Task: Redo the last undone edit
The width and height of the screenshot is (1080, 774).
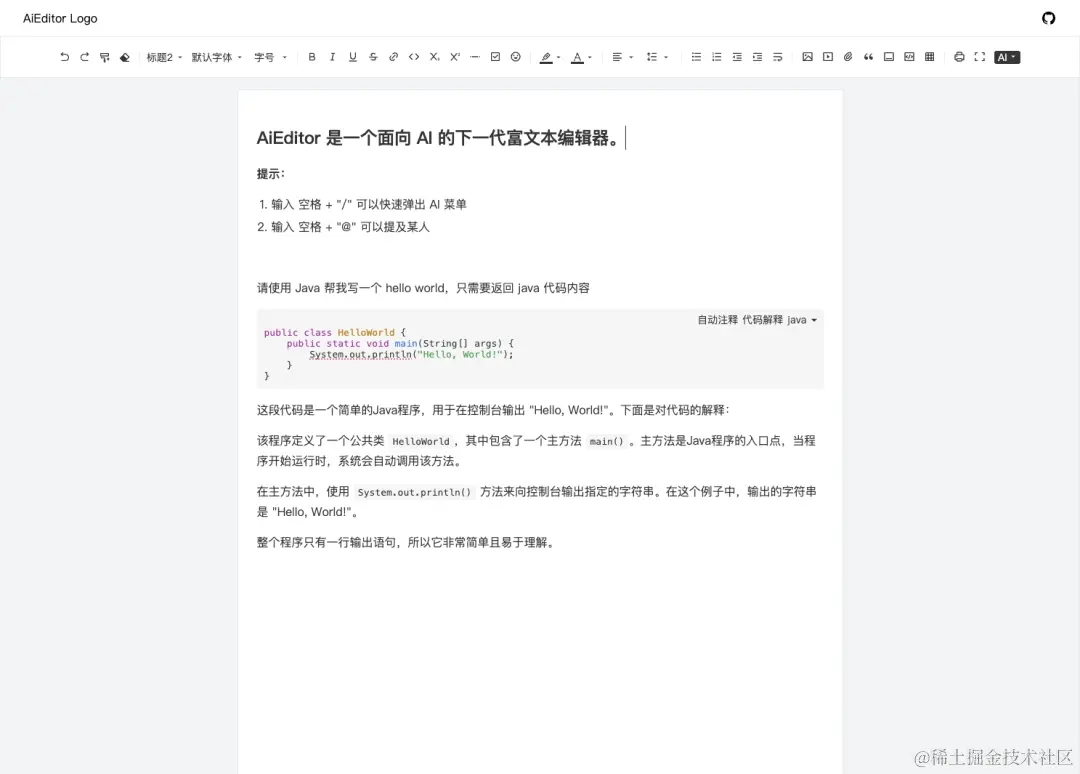Action: coord(84,57)
